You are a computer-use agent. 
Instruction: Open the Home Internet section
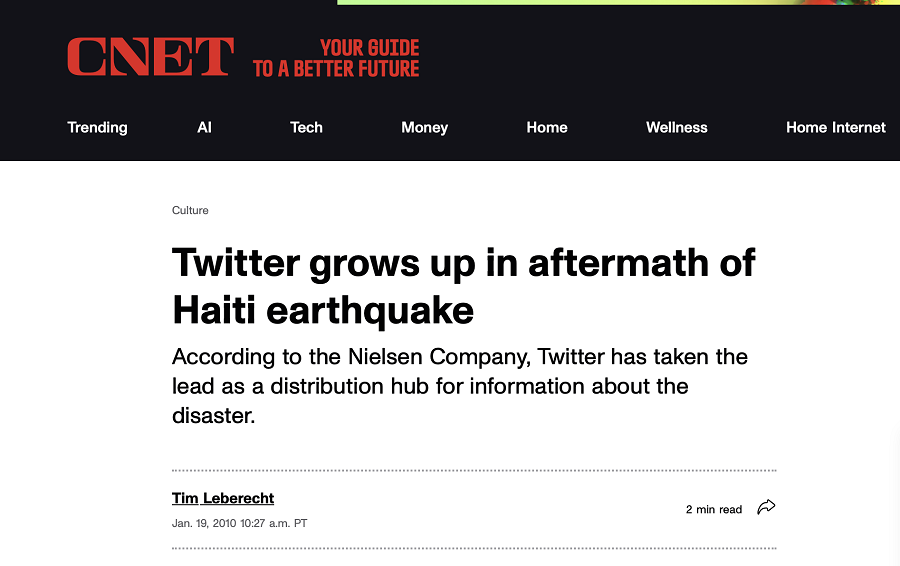[x=835, y=127]
